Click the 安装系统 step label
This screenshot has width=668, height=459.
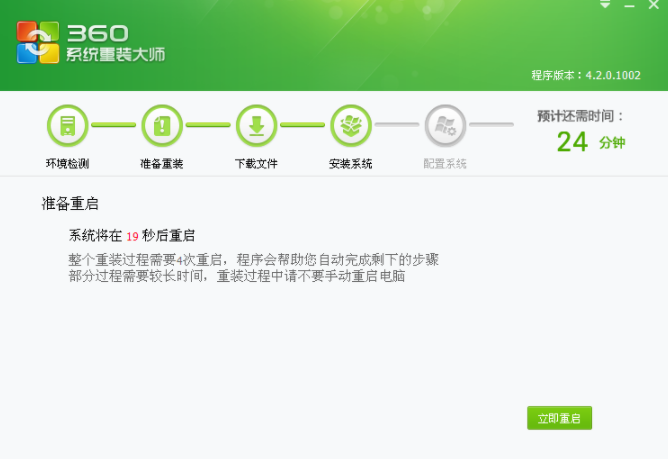click(351, 164)
